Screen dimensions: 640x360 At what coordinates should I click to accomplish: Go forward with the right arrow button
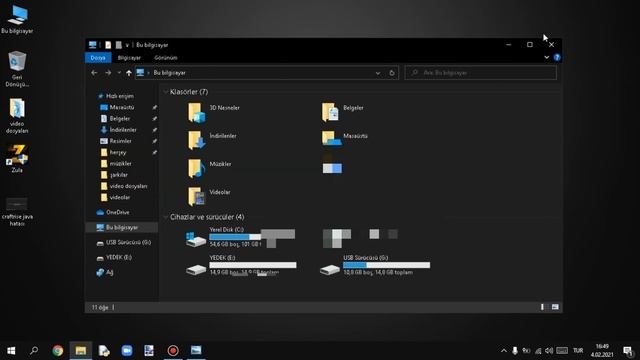click(108, 73)
